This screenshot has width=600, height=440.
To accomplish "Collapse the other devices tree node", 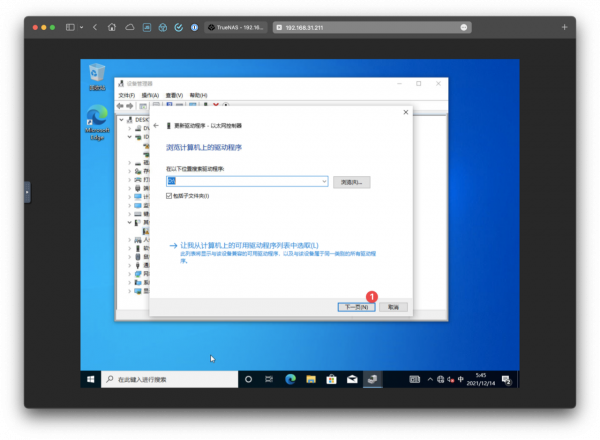I will point(130,222).
